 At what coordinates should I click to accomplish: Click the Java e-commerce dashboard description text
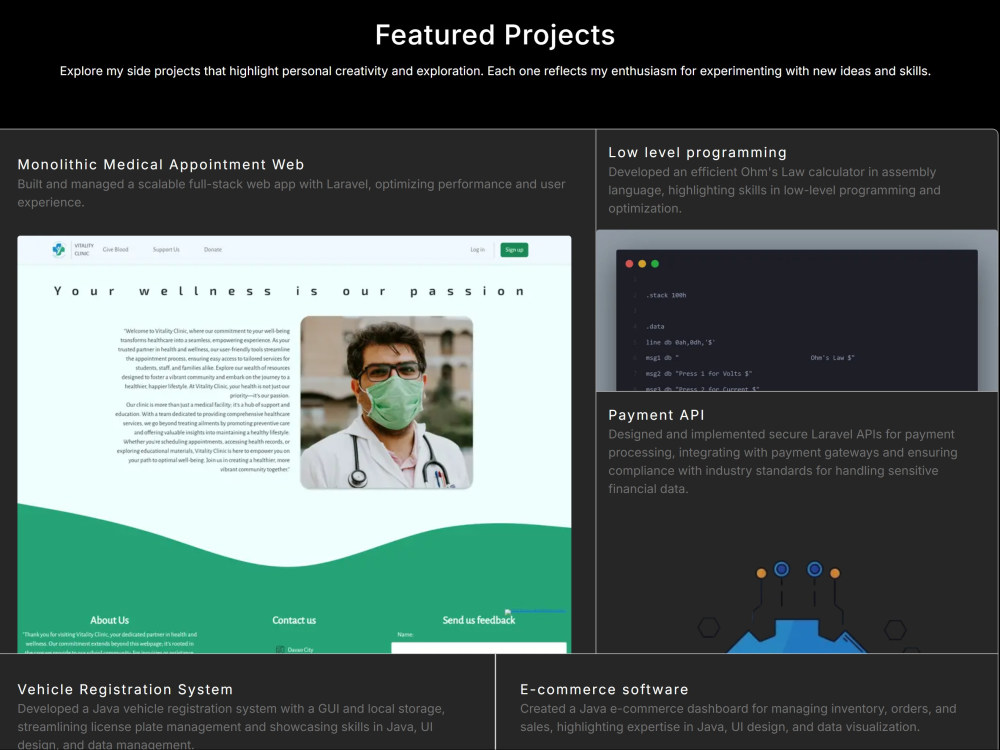pos(738,717)
